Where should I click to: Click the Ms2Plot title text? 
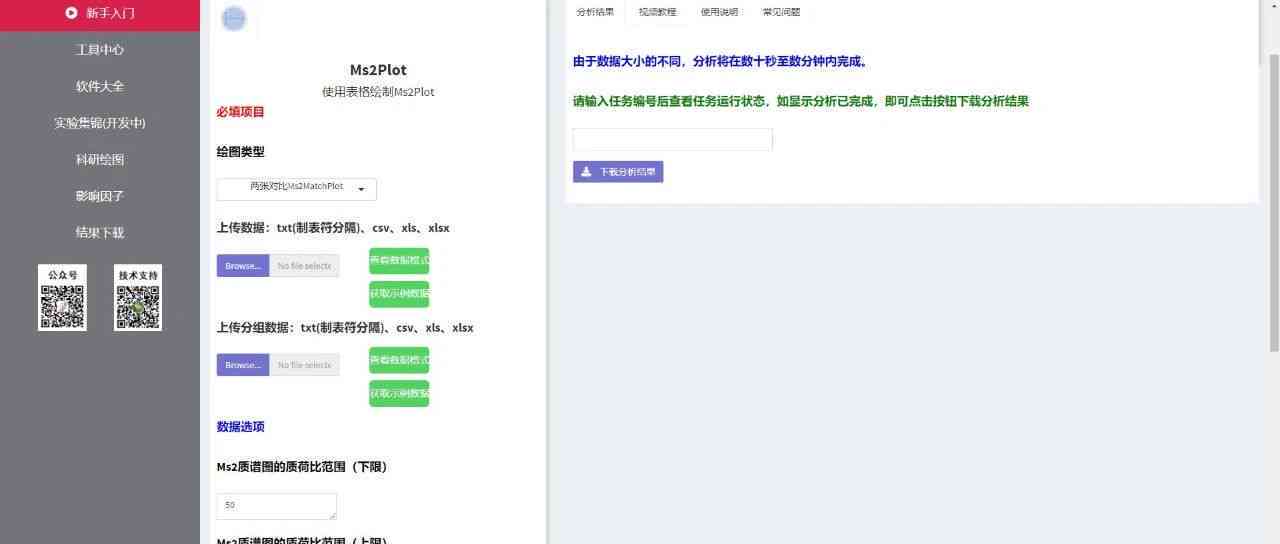378,70
